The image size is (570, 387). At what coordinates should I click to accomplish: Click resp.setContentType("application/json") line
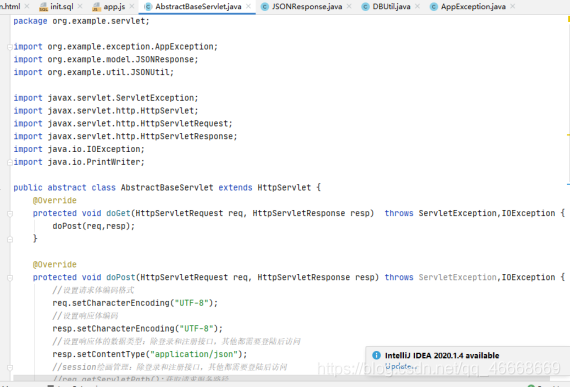(149, 354)
